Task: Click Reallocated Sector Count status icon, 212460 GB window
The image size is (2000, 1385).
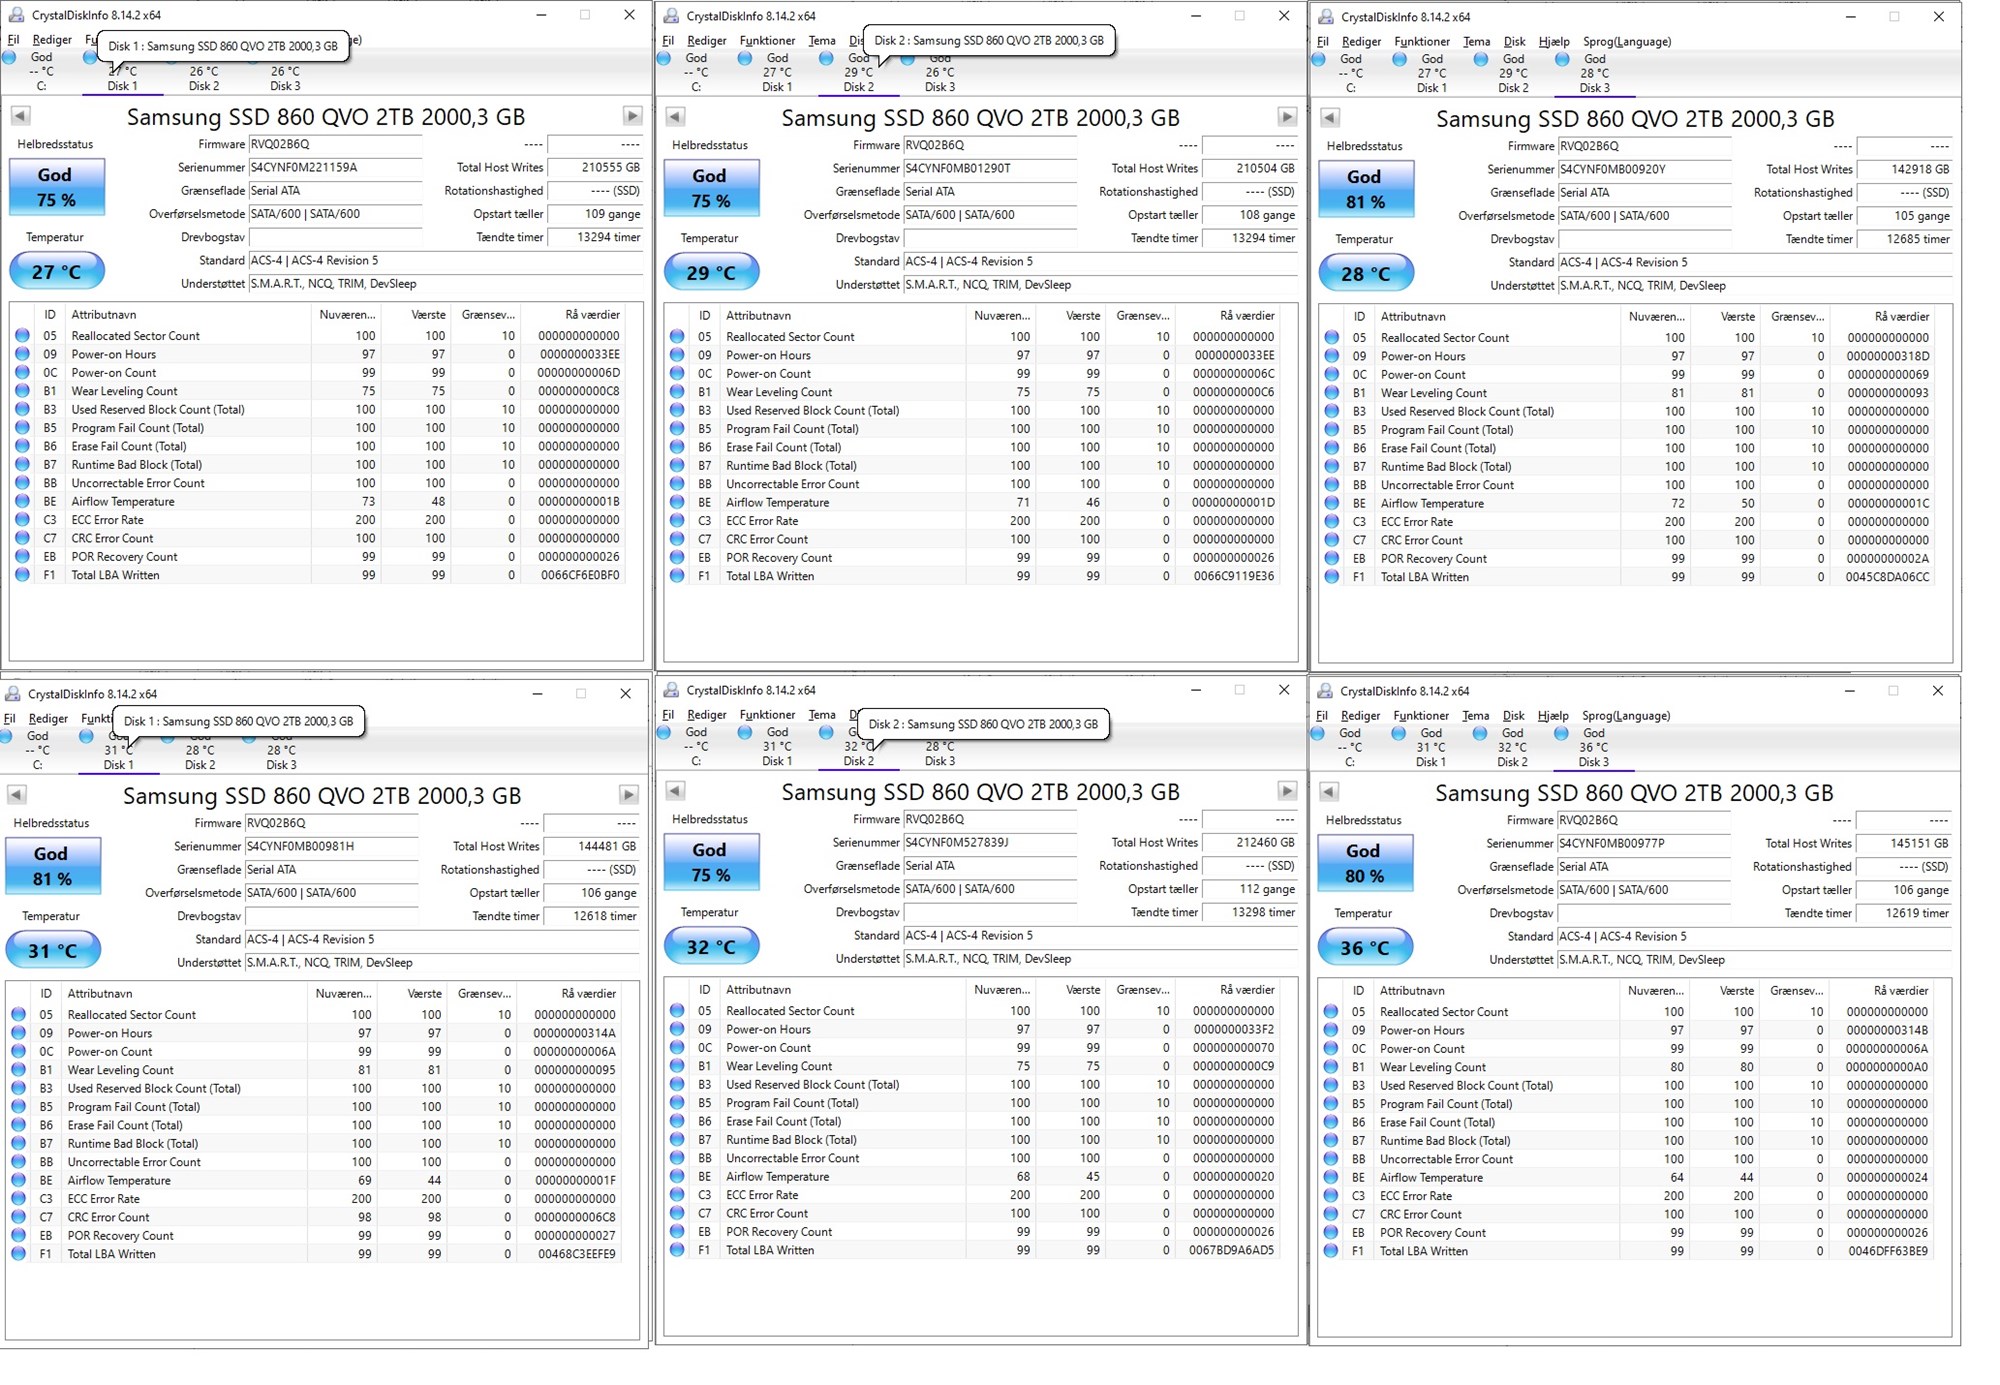Action: (x=677, y=1011)
